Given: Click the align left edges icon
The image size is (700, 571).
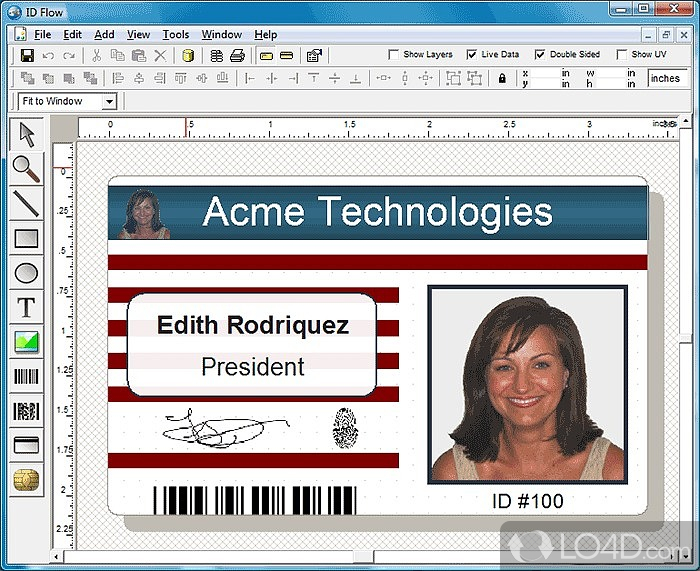Looking at the screenshot, I should click(118, 79).
